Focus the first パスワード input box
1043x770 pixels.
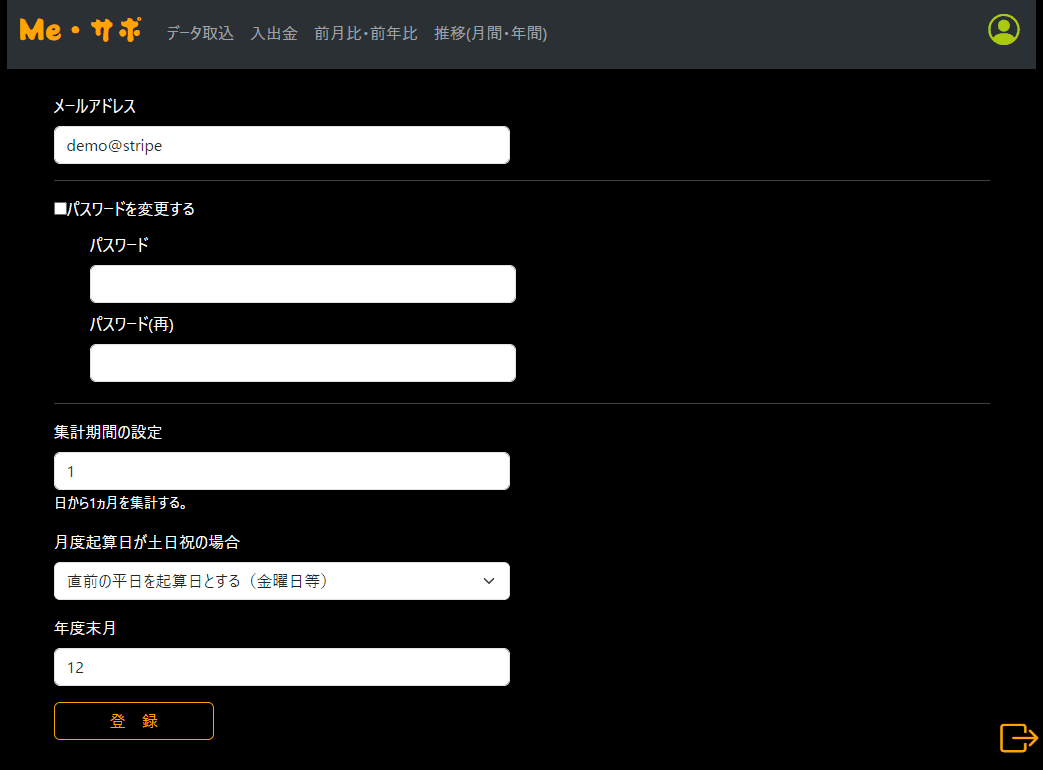pos(302,284)
